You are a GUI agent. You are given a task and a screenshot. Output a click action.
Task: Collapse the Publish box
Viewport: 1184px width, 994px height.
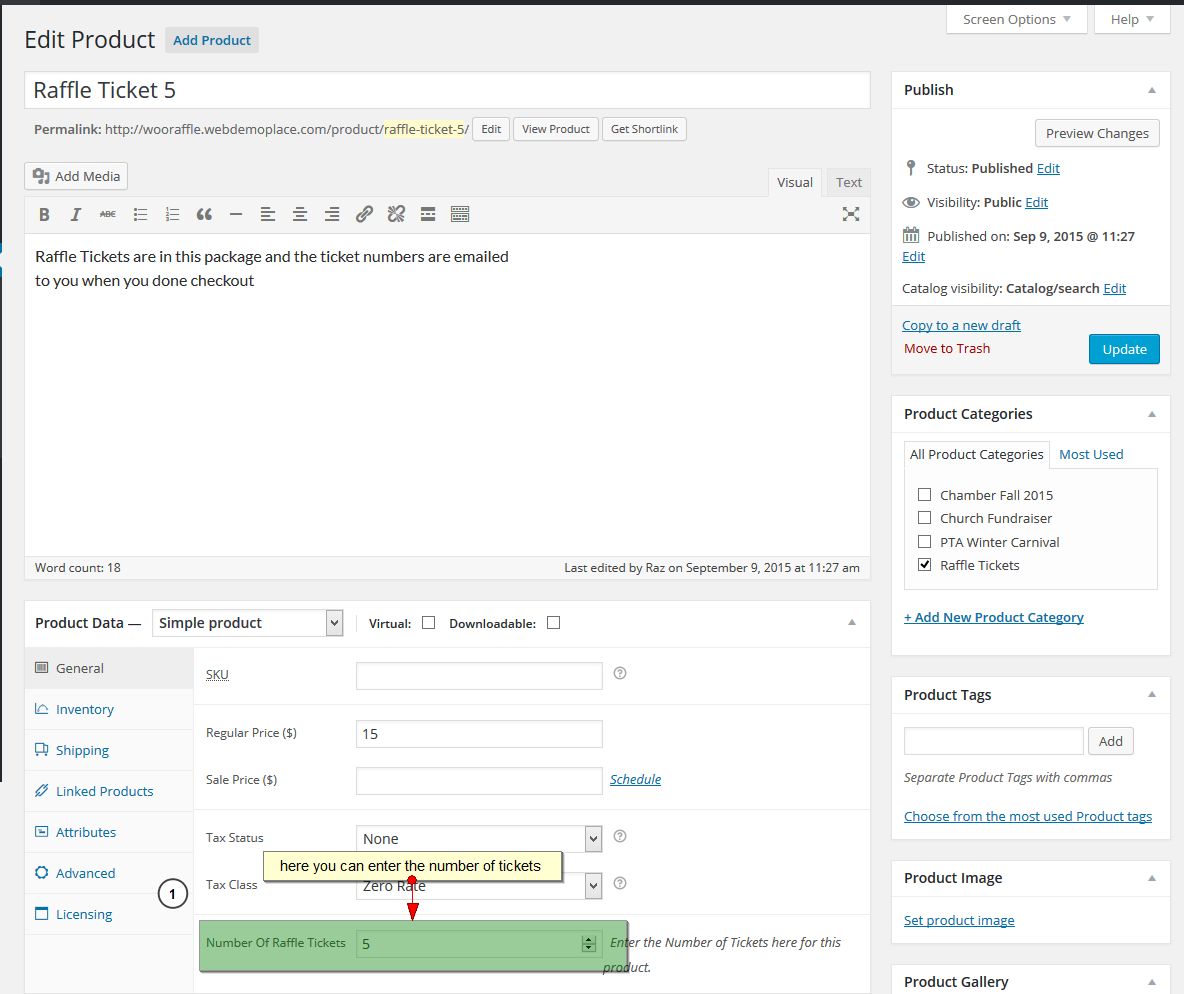pyautogui.click(x=1152, y=91)
